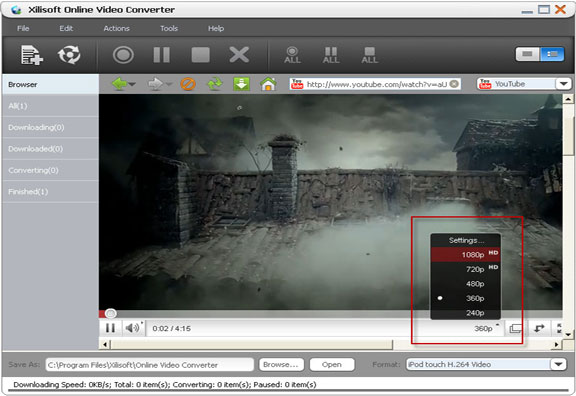Stop the page loading
This screenshot has height=396, width=576.
click(x=188, y=84)
